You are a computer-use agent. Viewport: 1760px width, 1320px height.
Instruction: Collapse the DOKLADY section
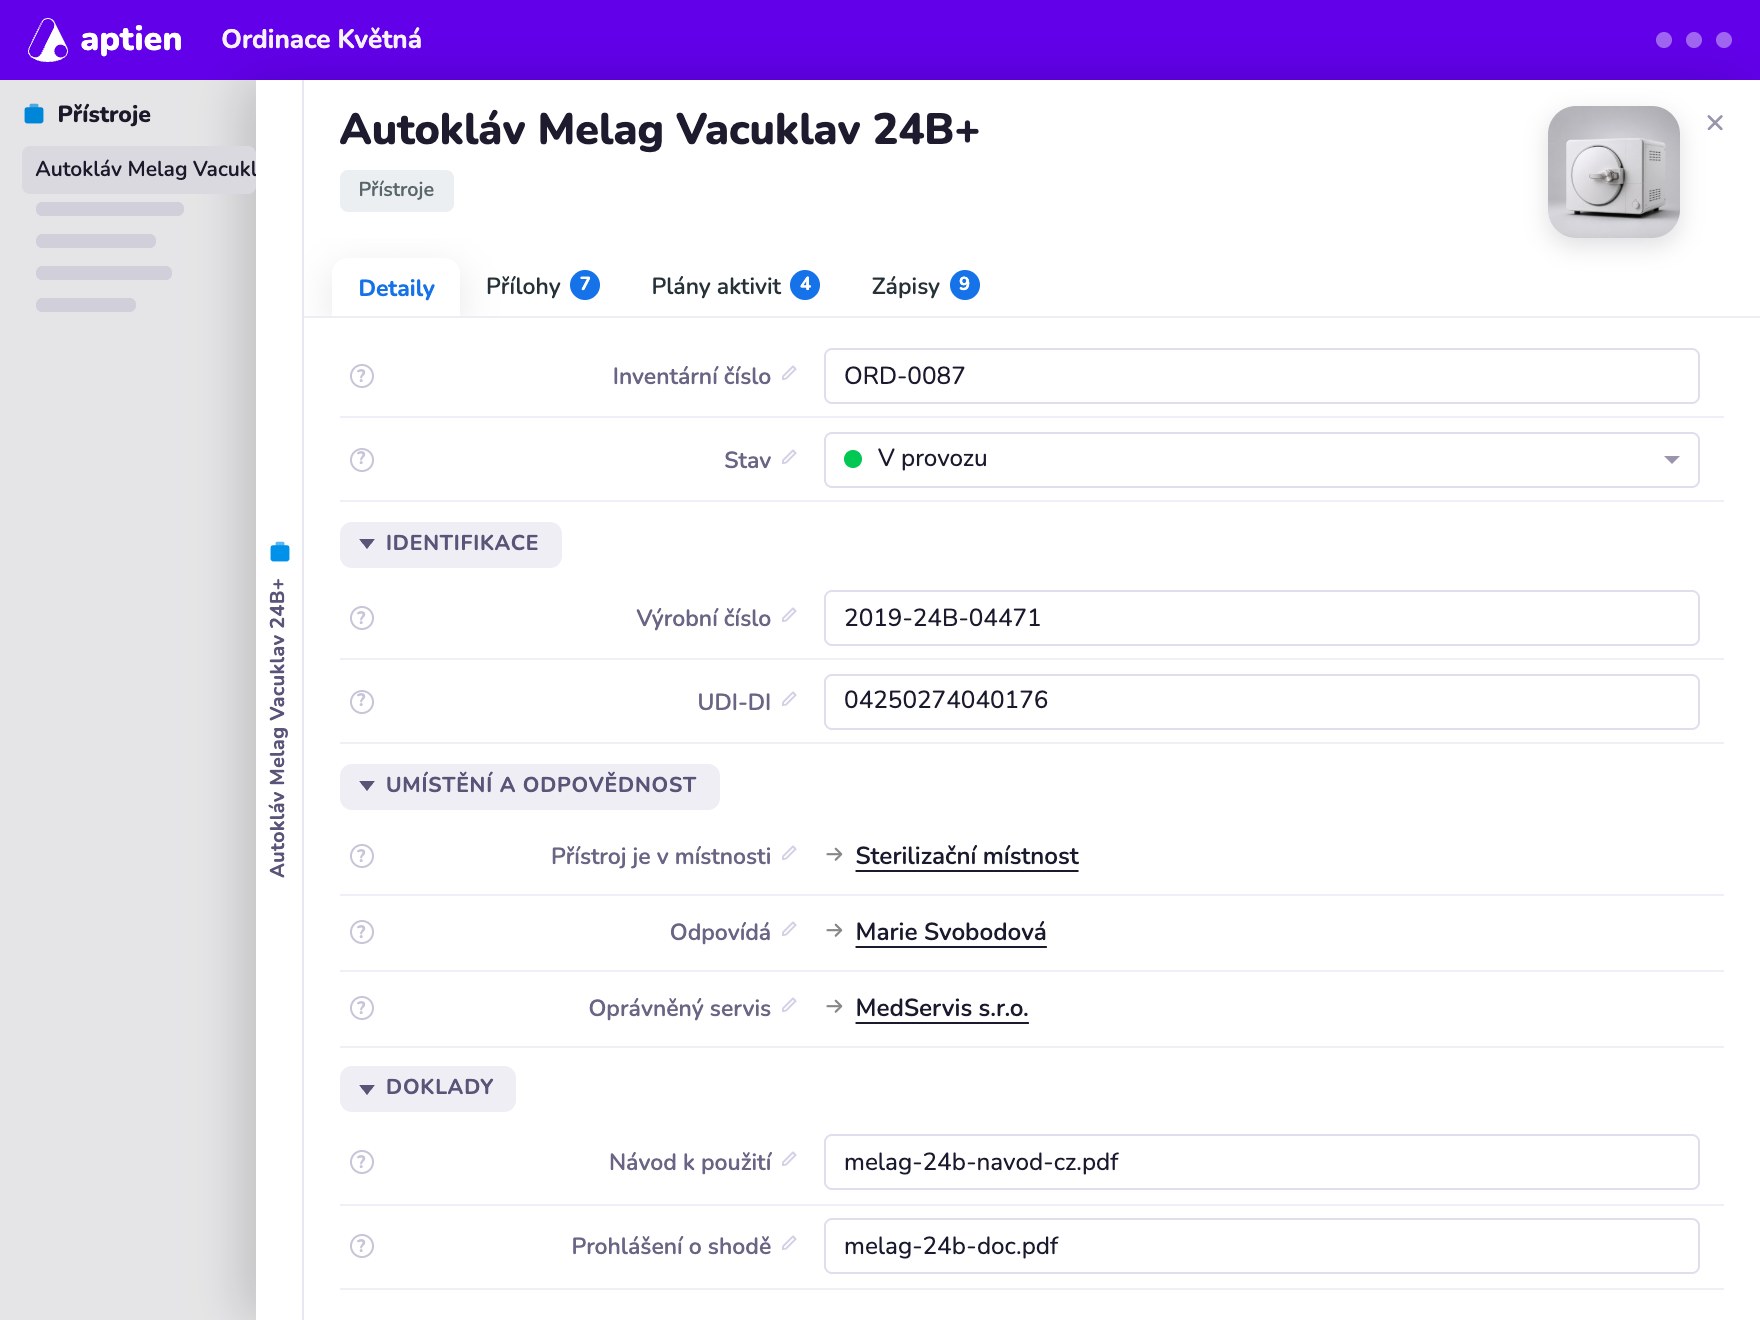pos(427,1088)
